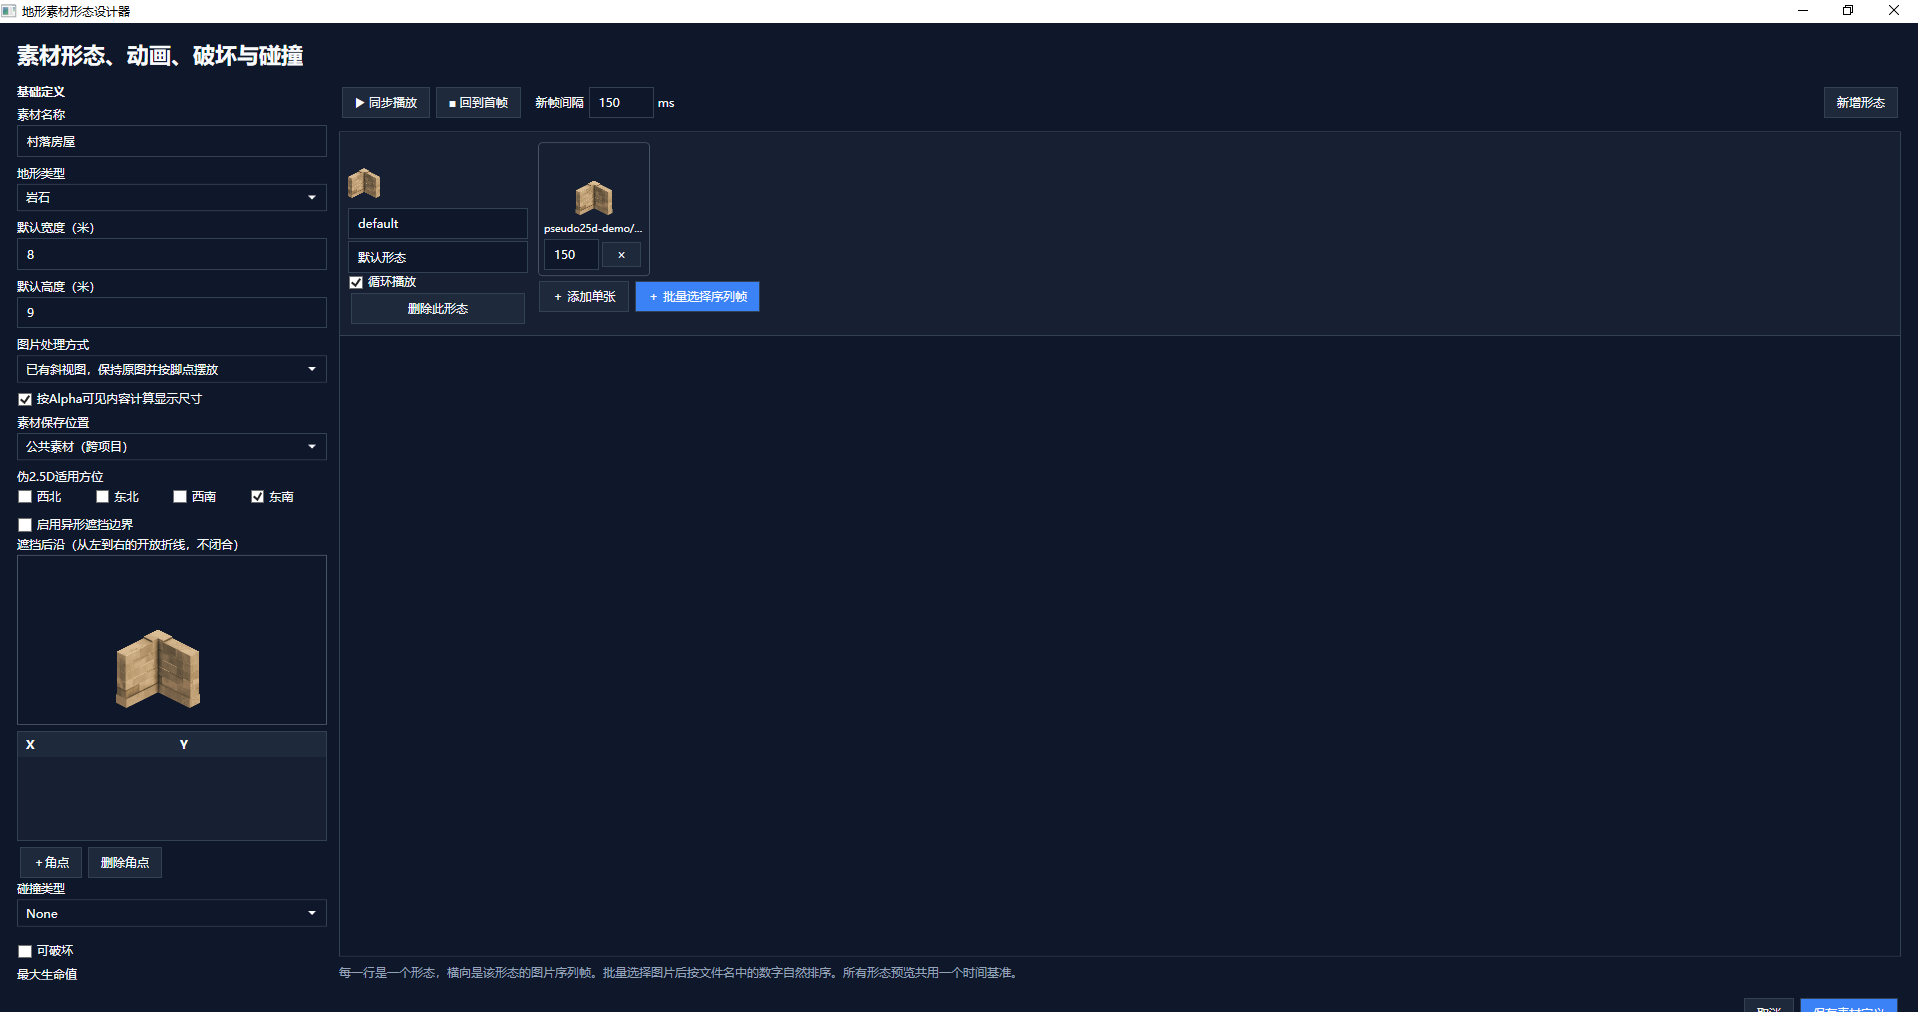Enable 启用异形遮挡边界 checkbox
This screenshot has width=1918, height=1012.
[25, 525]
